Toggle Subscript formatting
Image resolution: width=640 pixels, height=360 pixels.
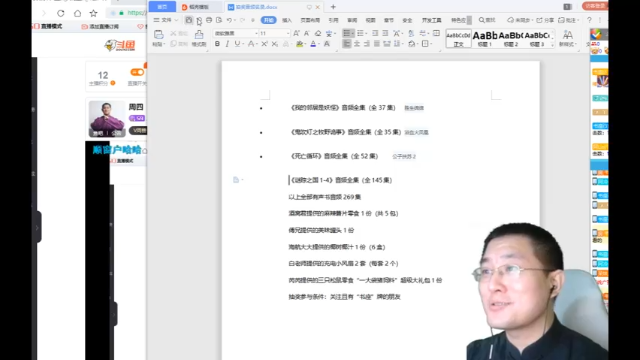[275, 44]
